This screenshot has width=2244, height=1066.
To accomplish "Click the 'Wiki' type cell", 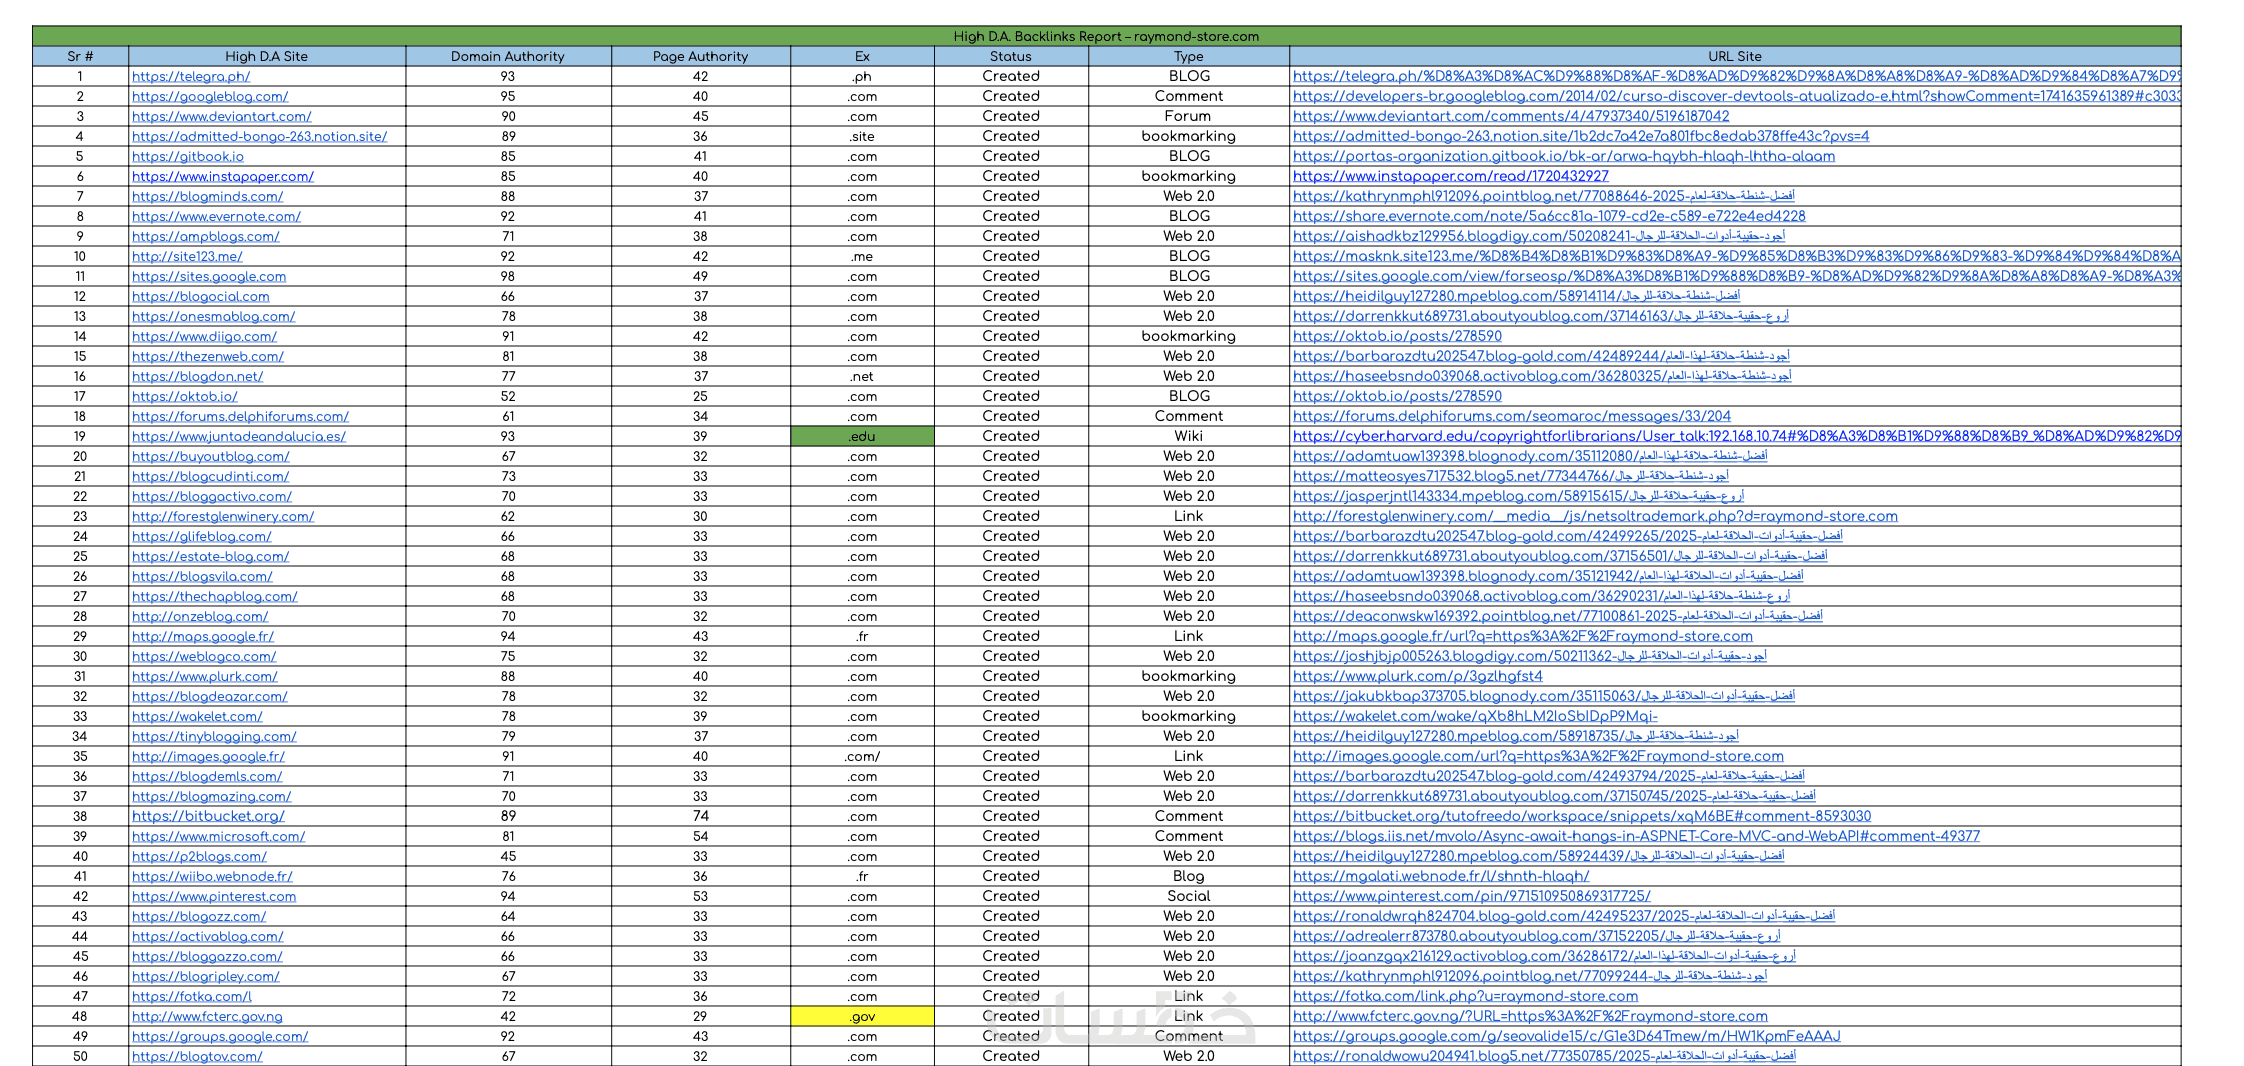I will point(1188,436).
